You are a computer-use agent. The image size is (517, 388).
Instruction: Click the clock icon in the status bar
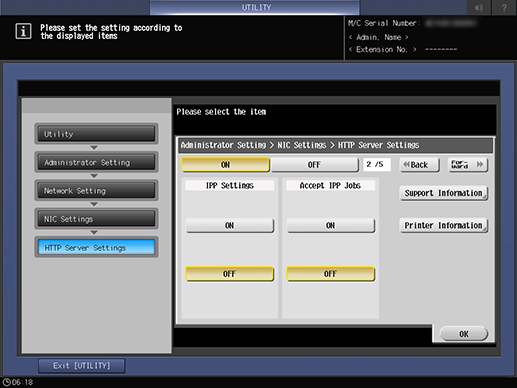[x=6, y=382]
